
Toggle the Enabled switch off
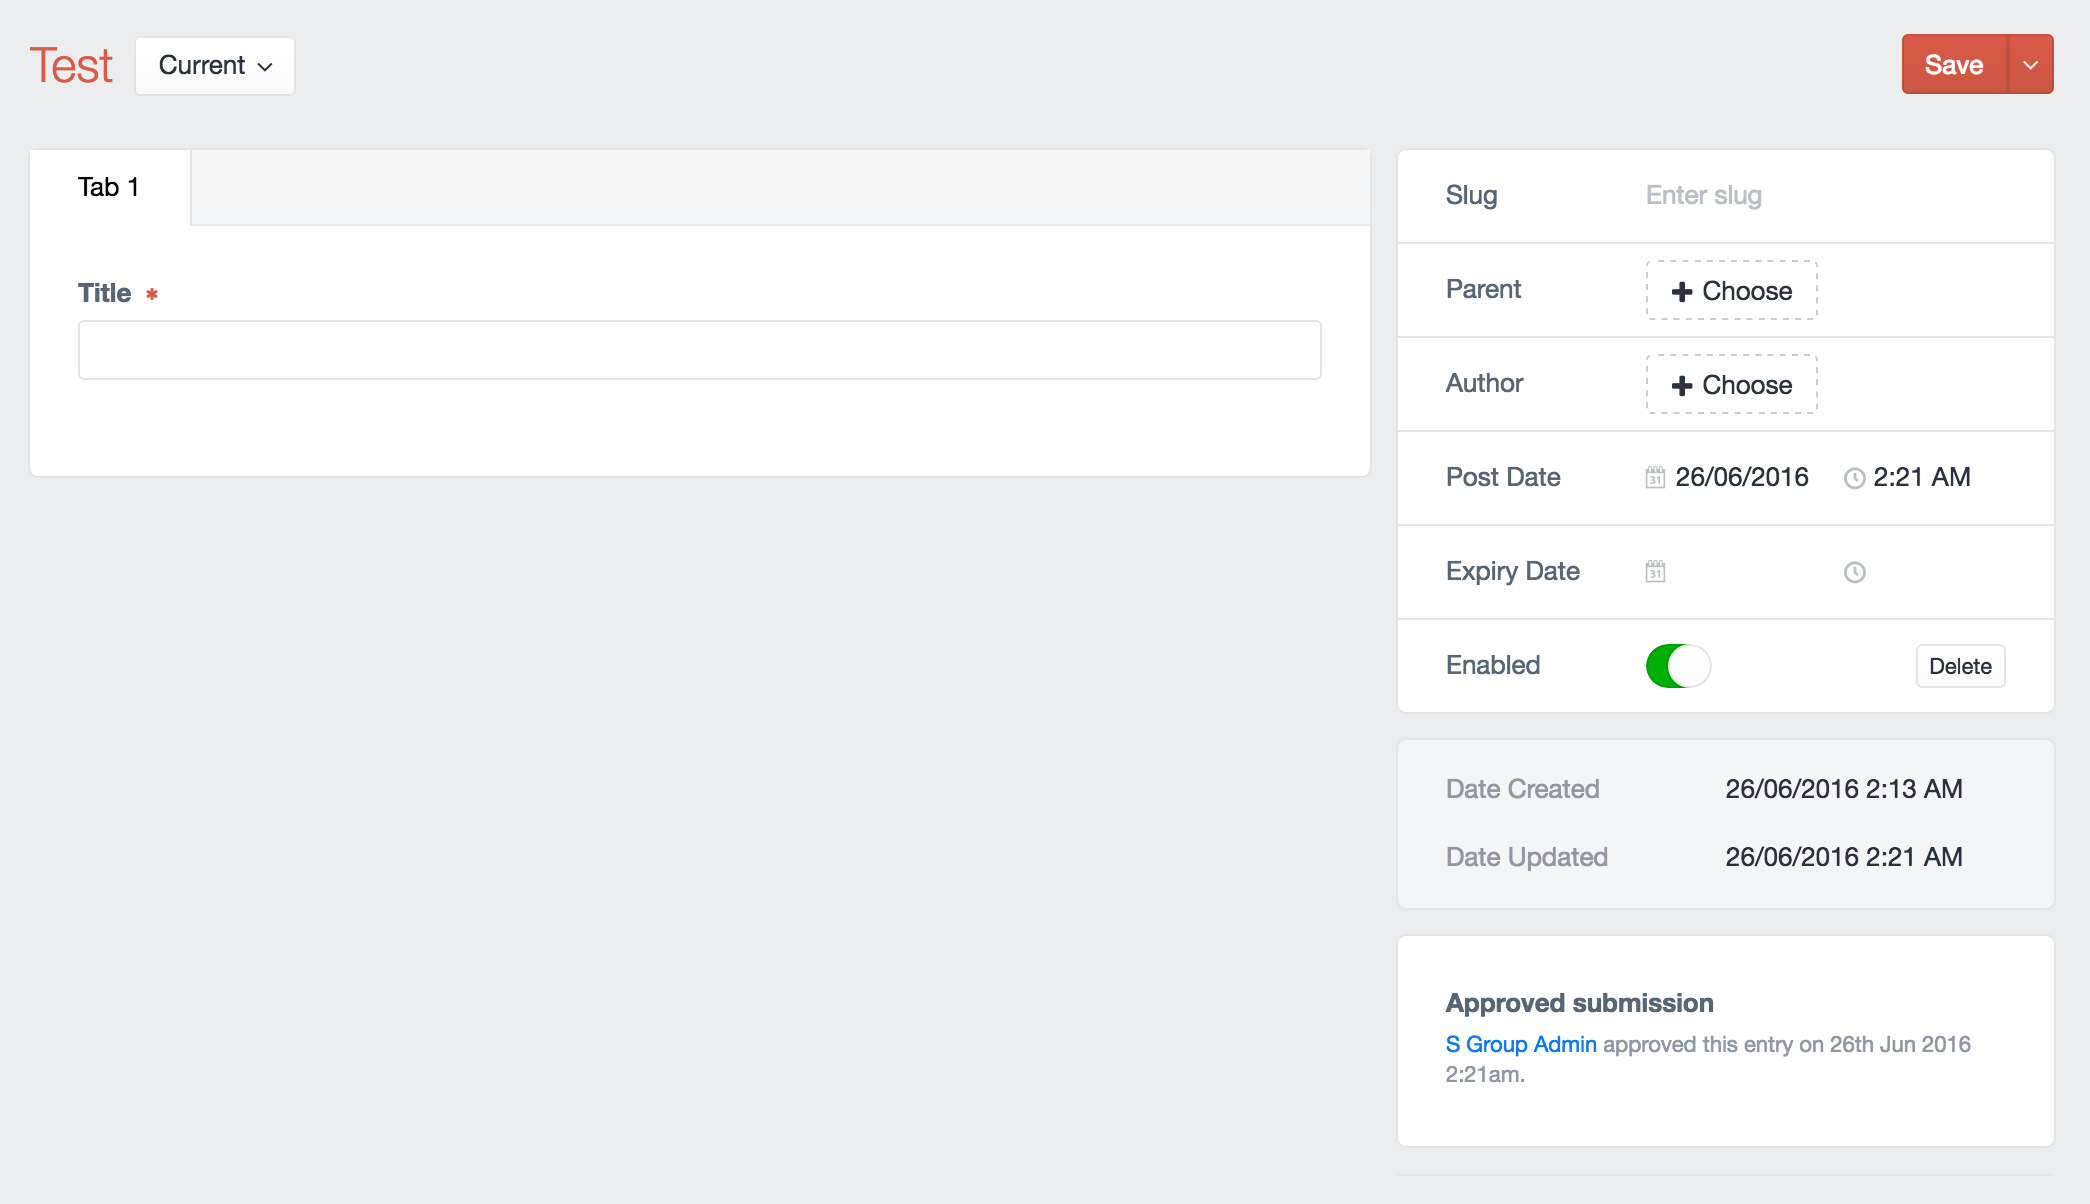coord(1678,666)
